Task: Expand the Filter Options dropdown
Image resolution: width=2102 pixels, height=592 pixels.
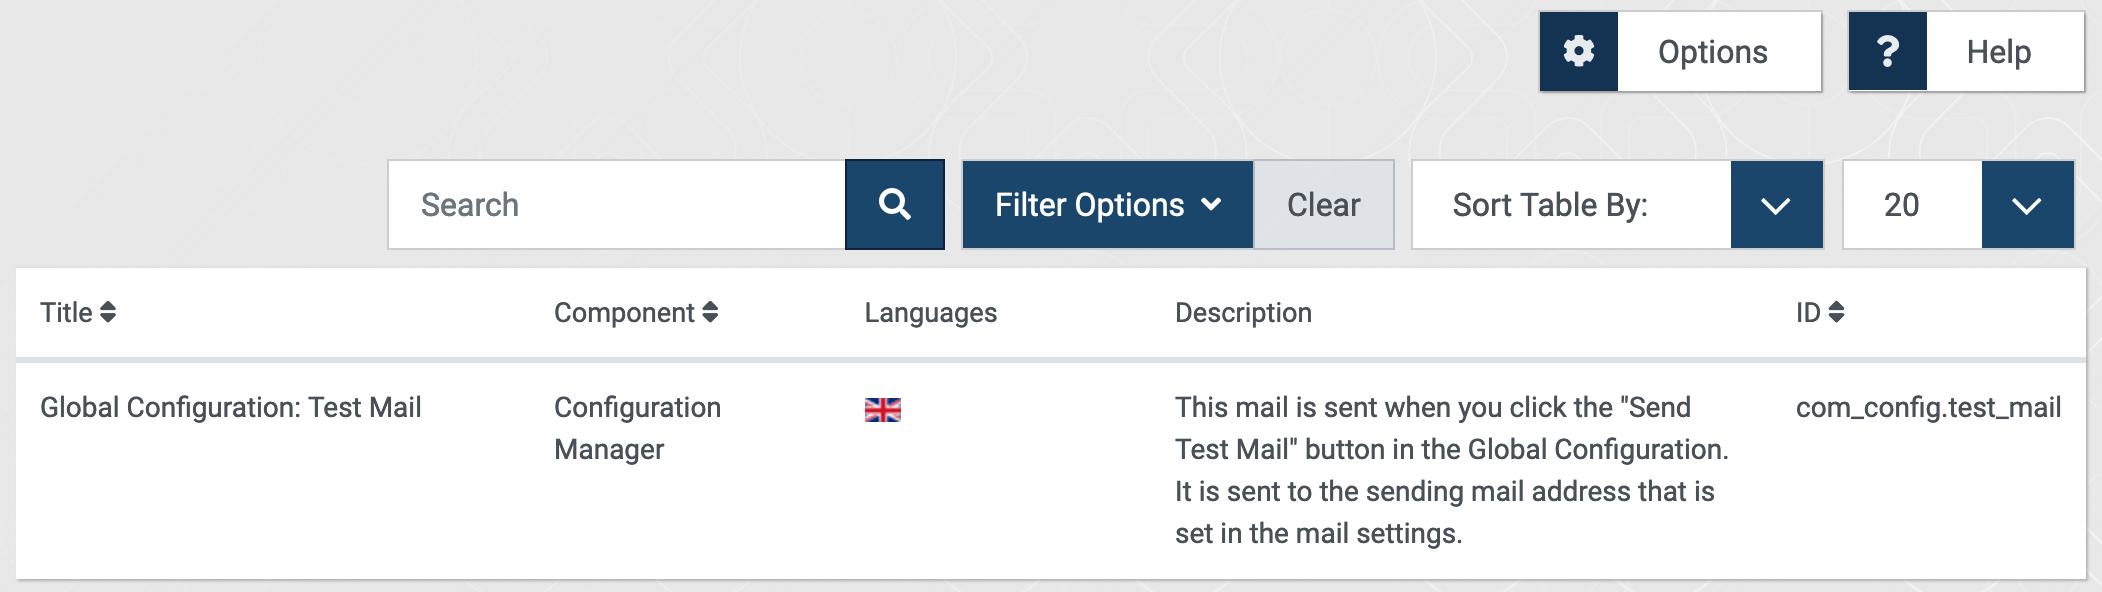Action: pyautogui.click(x=1107, y=205)
